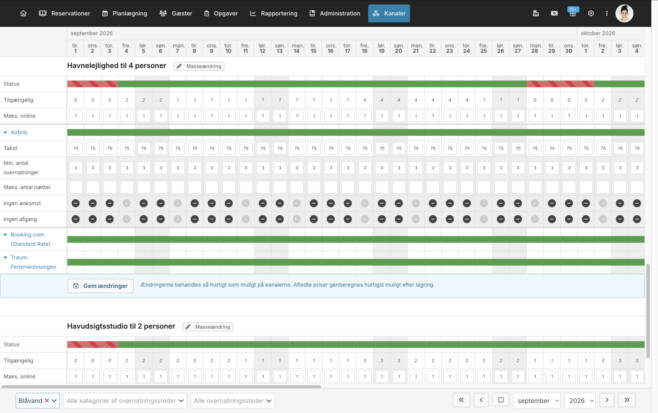Edit Airbnb Takst field for søndag 4 oktober
Viewport: 658px width, 413px height.
(637, 148)
